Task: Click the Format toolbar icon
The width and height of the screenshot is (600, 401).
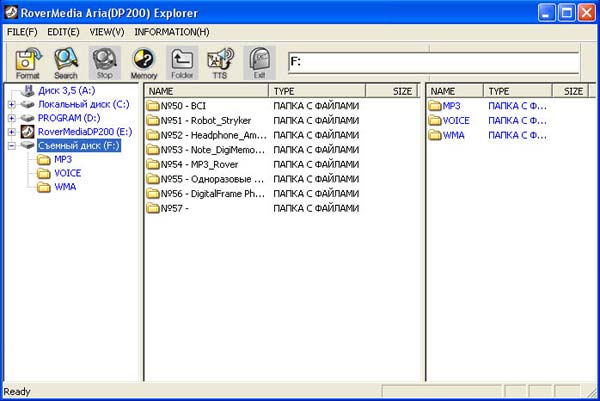Action: (28, 63)
